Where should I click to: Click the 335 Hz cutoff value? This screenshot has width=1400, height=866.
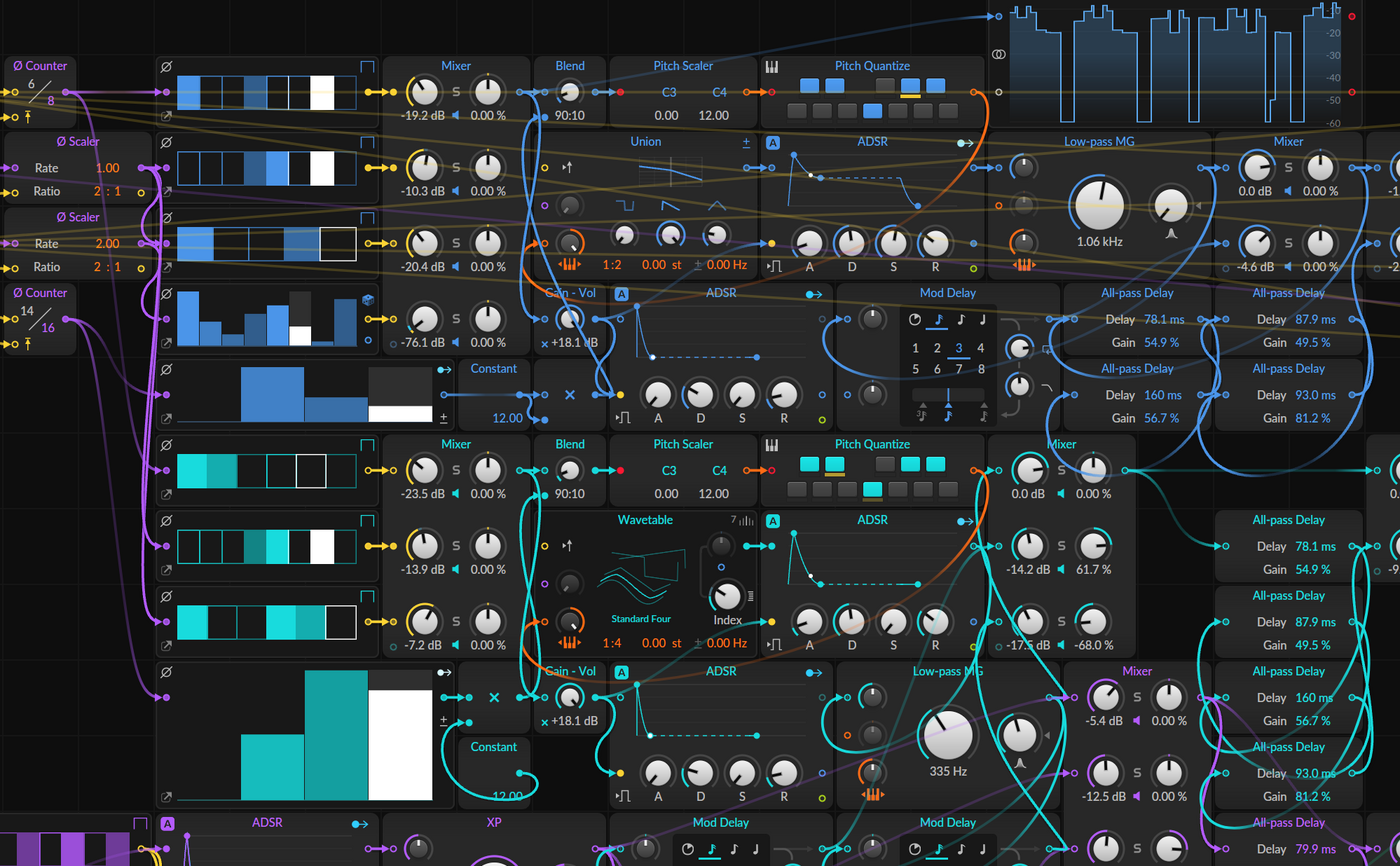point(947,772)
